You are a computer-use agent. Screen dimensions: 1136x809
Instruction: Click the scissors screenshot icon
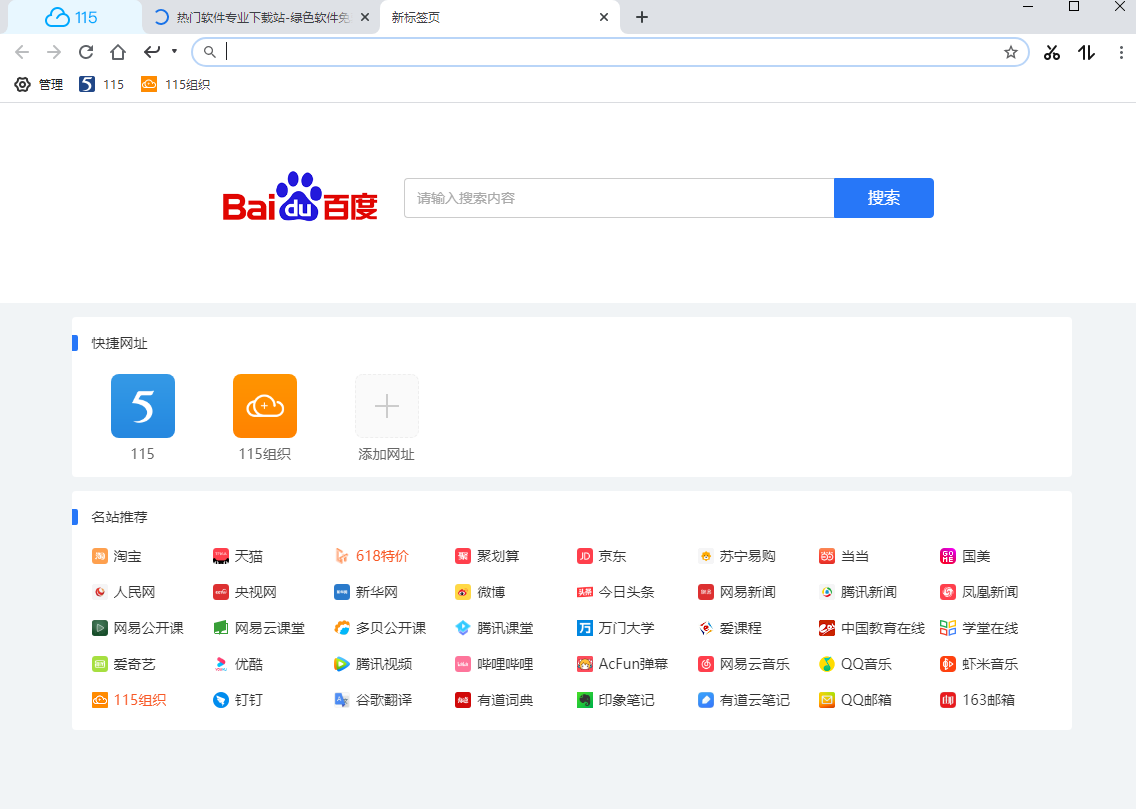1051,52
